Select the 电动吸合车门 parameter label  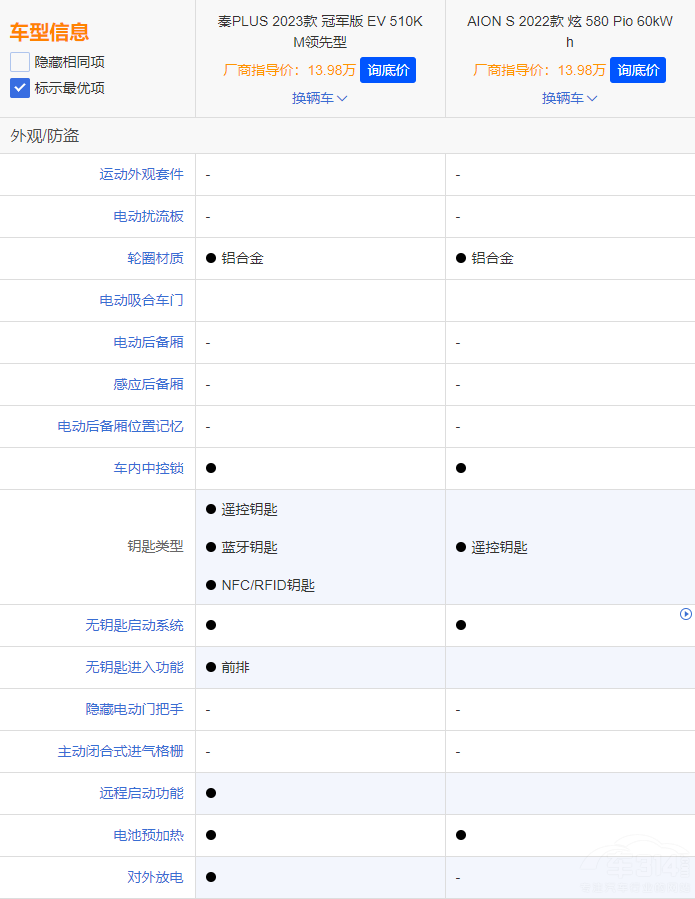click(141, 300)
